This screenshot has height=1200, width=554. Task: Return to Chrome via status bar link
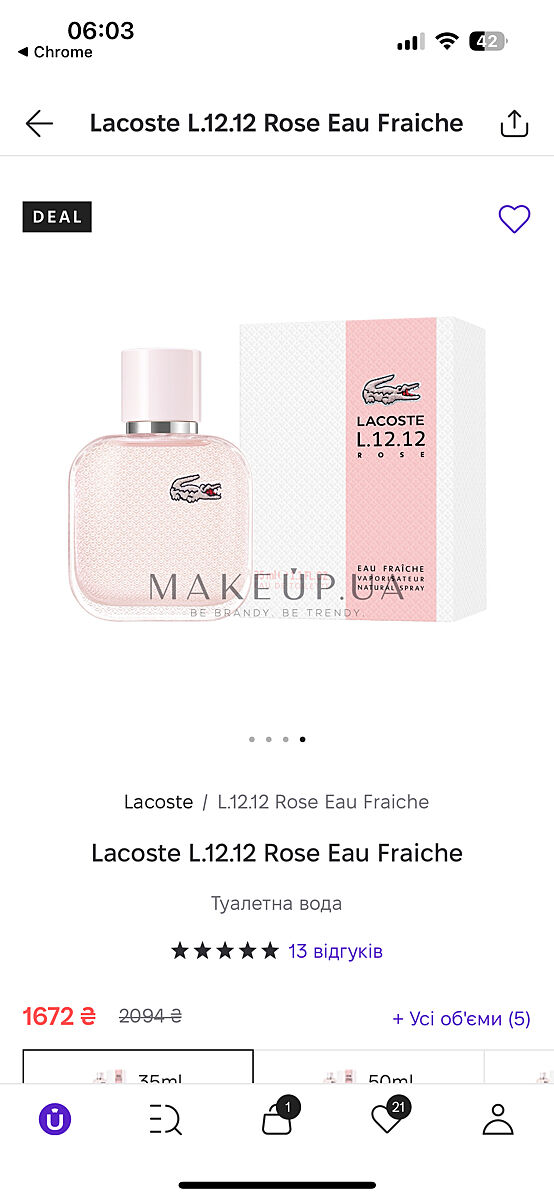(x=55, y=52)
